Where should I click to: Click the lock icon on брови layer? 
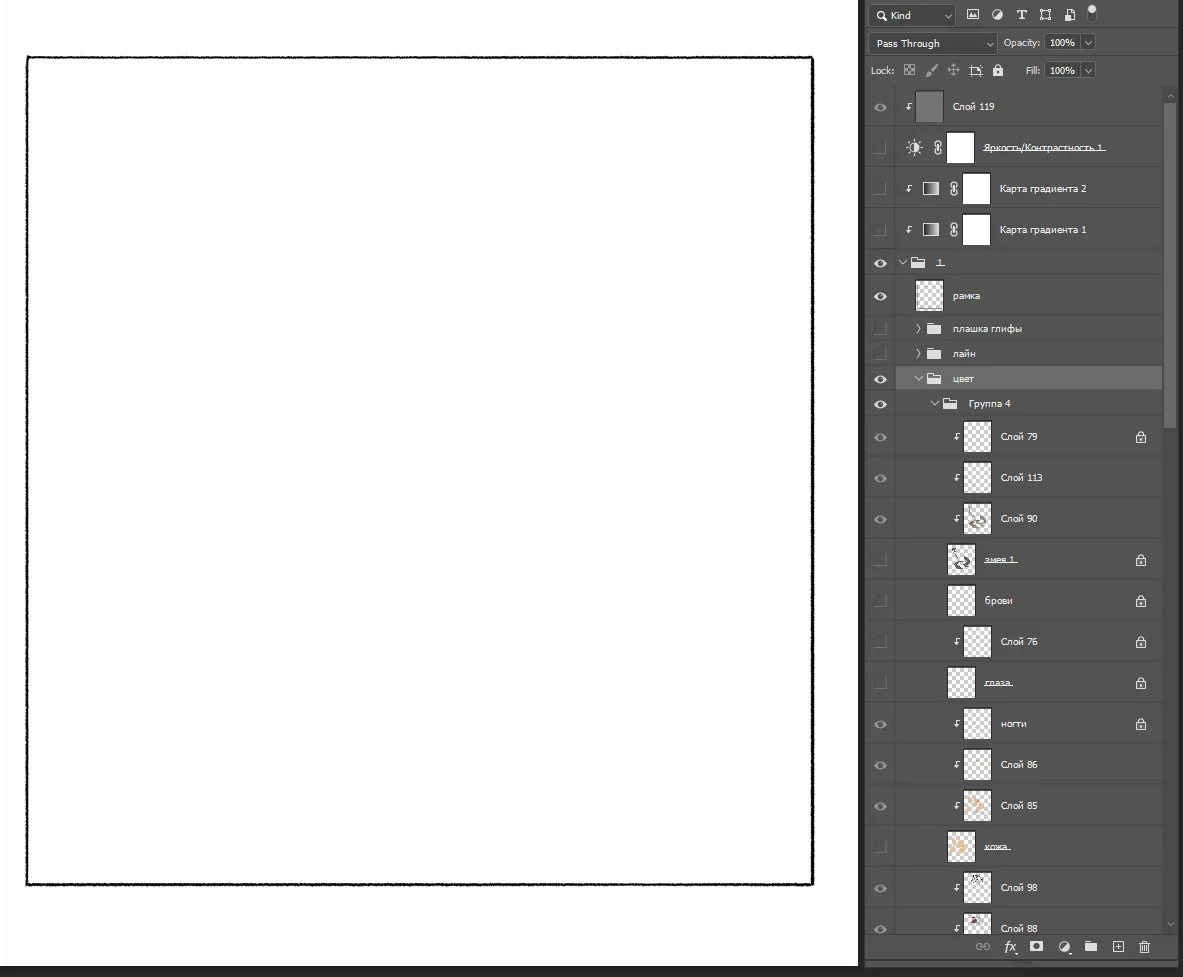1141,601
